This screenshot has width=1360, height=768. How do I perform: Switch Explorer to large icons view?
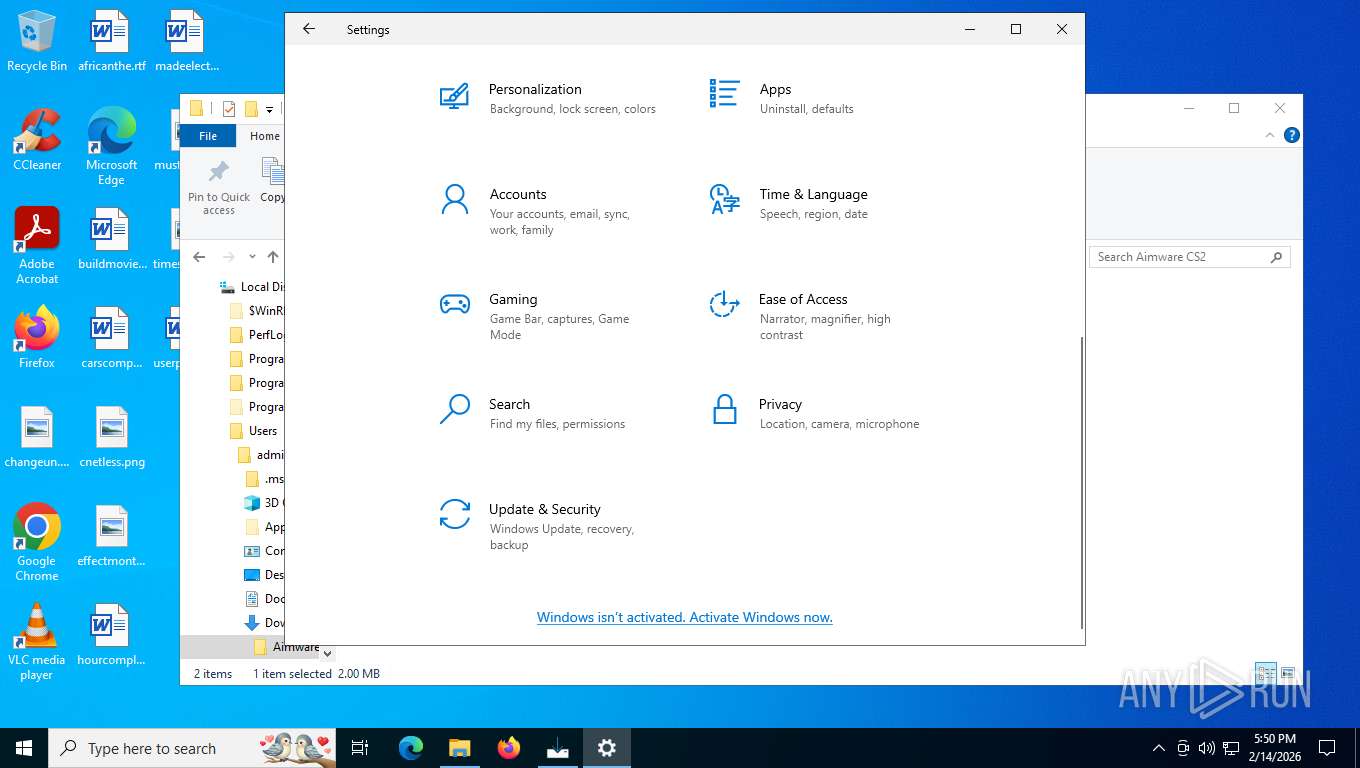click(1288, 673)
